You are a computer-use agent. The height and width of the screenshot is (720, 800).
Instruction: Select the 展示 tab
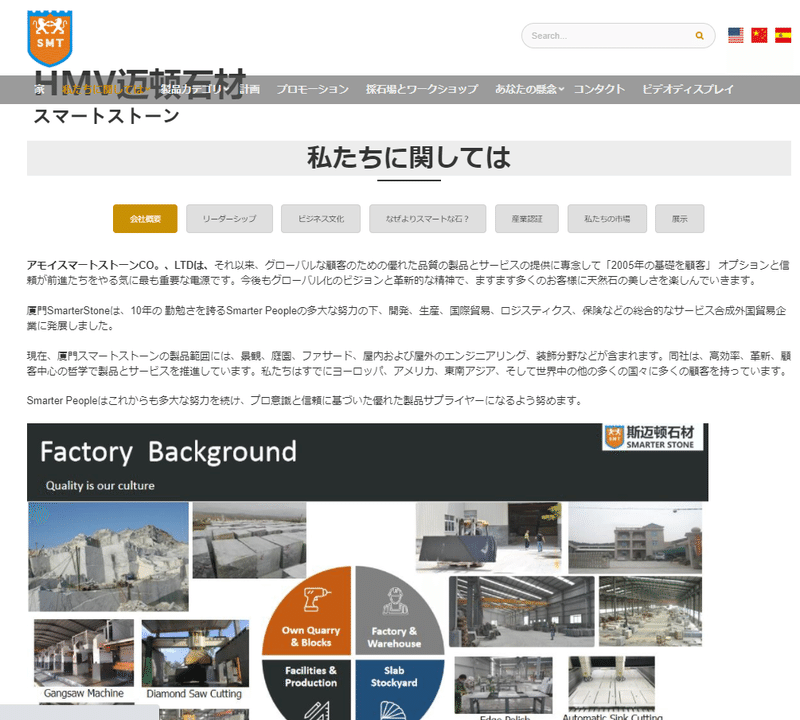pyautogui.click(x=680, y=219)
